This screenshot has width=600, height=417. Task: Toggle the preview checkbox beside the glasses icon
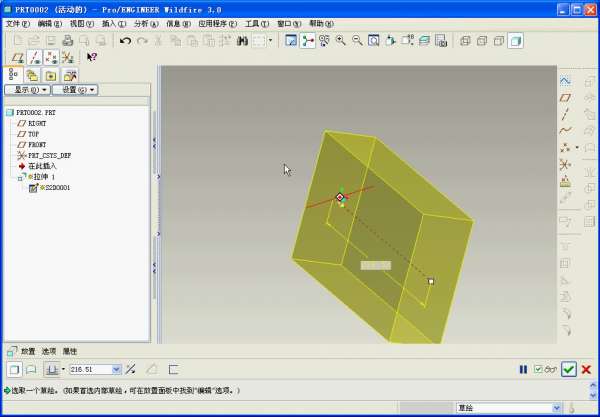(x=538, y=369)
